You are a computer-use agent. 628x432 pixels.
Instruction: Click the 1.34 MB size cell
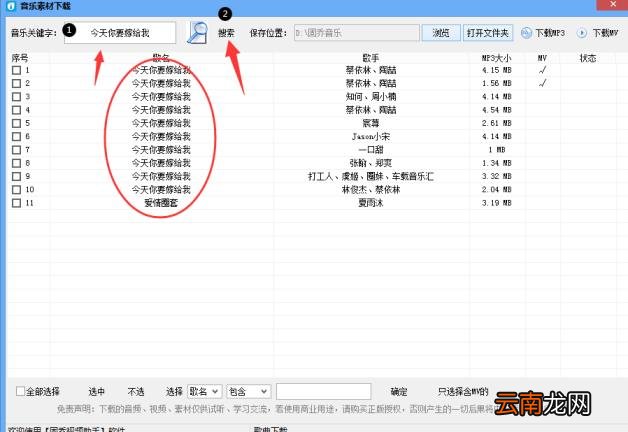click(x=497, y=163)
